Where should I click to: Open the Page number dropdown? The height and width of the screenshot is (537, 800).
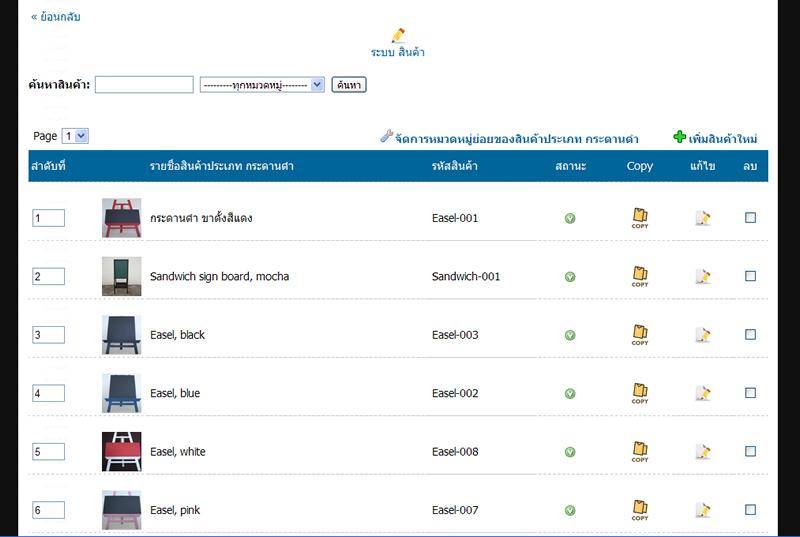point(75,136)
